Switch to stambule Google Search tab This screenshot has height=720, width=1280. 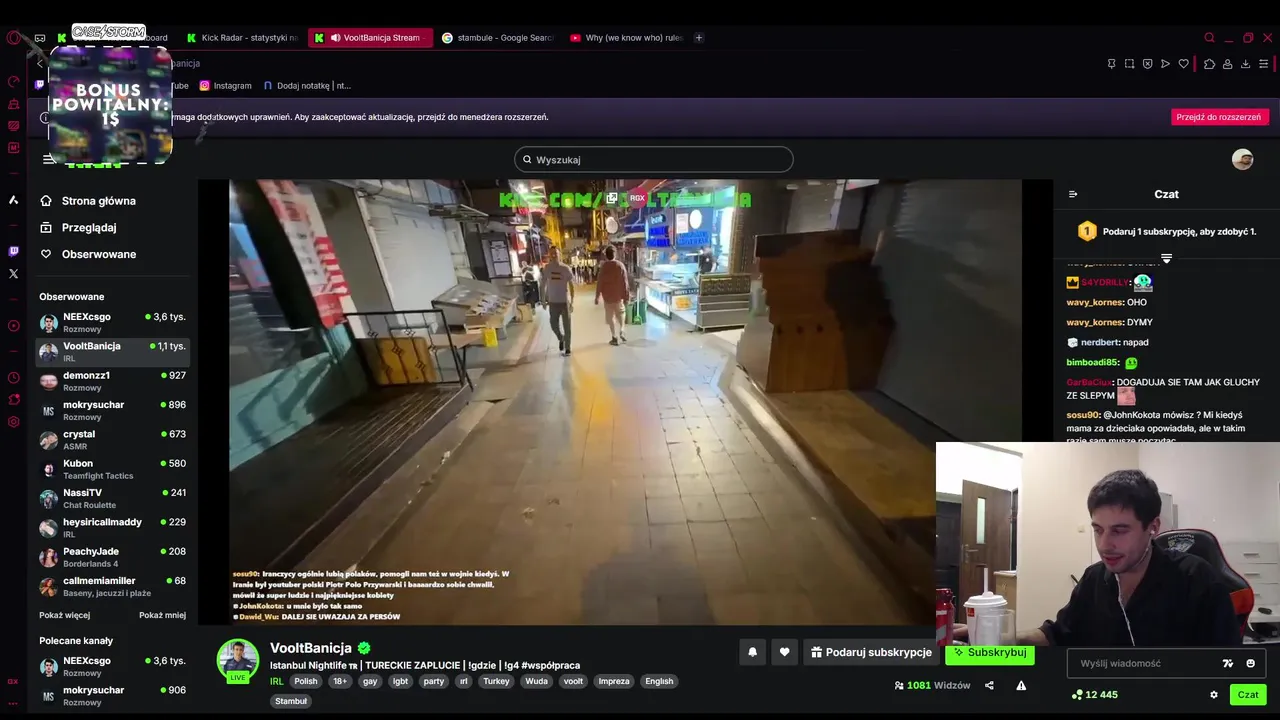498,38
